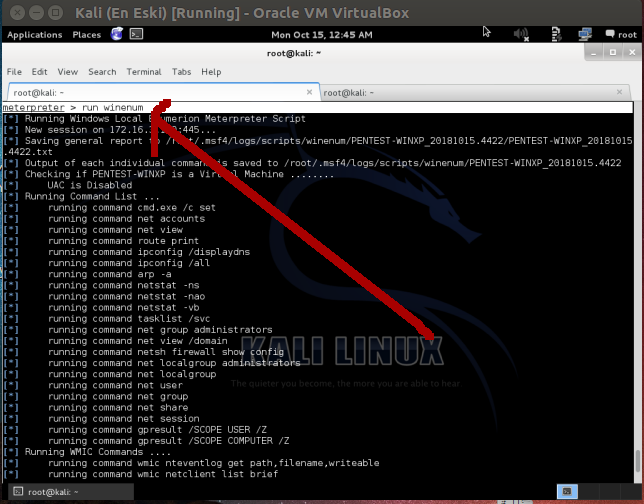The height and width of the screenshot is (504, 644).
Task: Select the first root@kali terminal tab
Action: point(163,92)
